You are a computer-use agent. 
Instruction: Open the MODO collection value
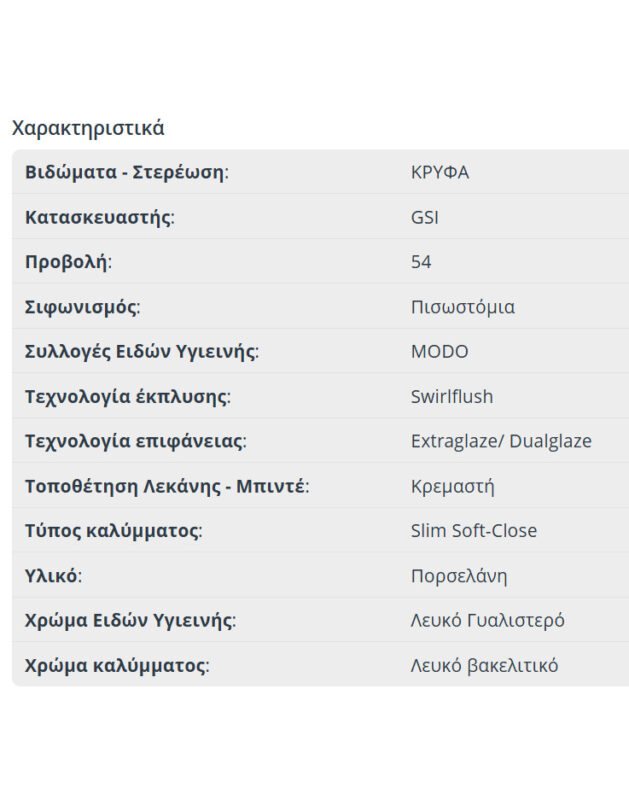(x=439, y=352)
